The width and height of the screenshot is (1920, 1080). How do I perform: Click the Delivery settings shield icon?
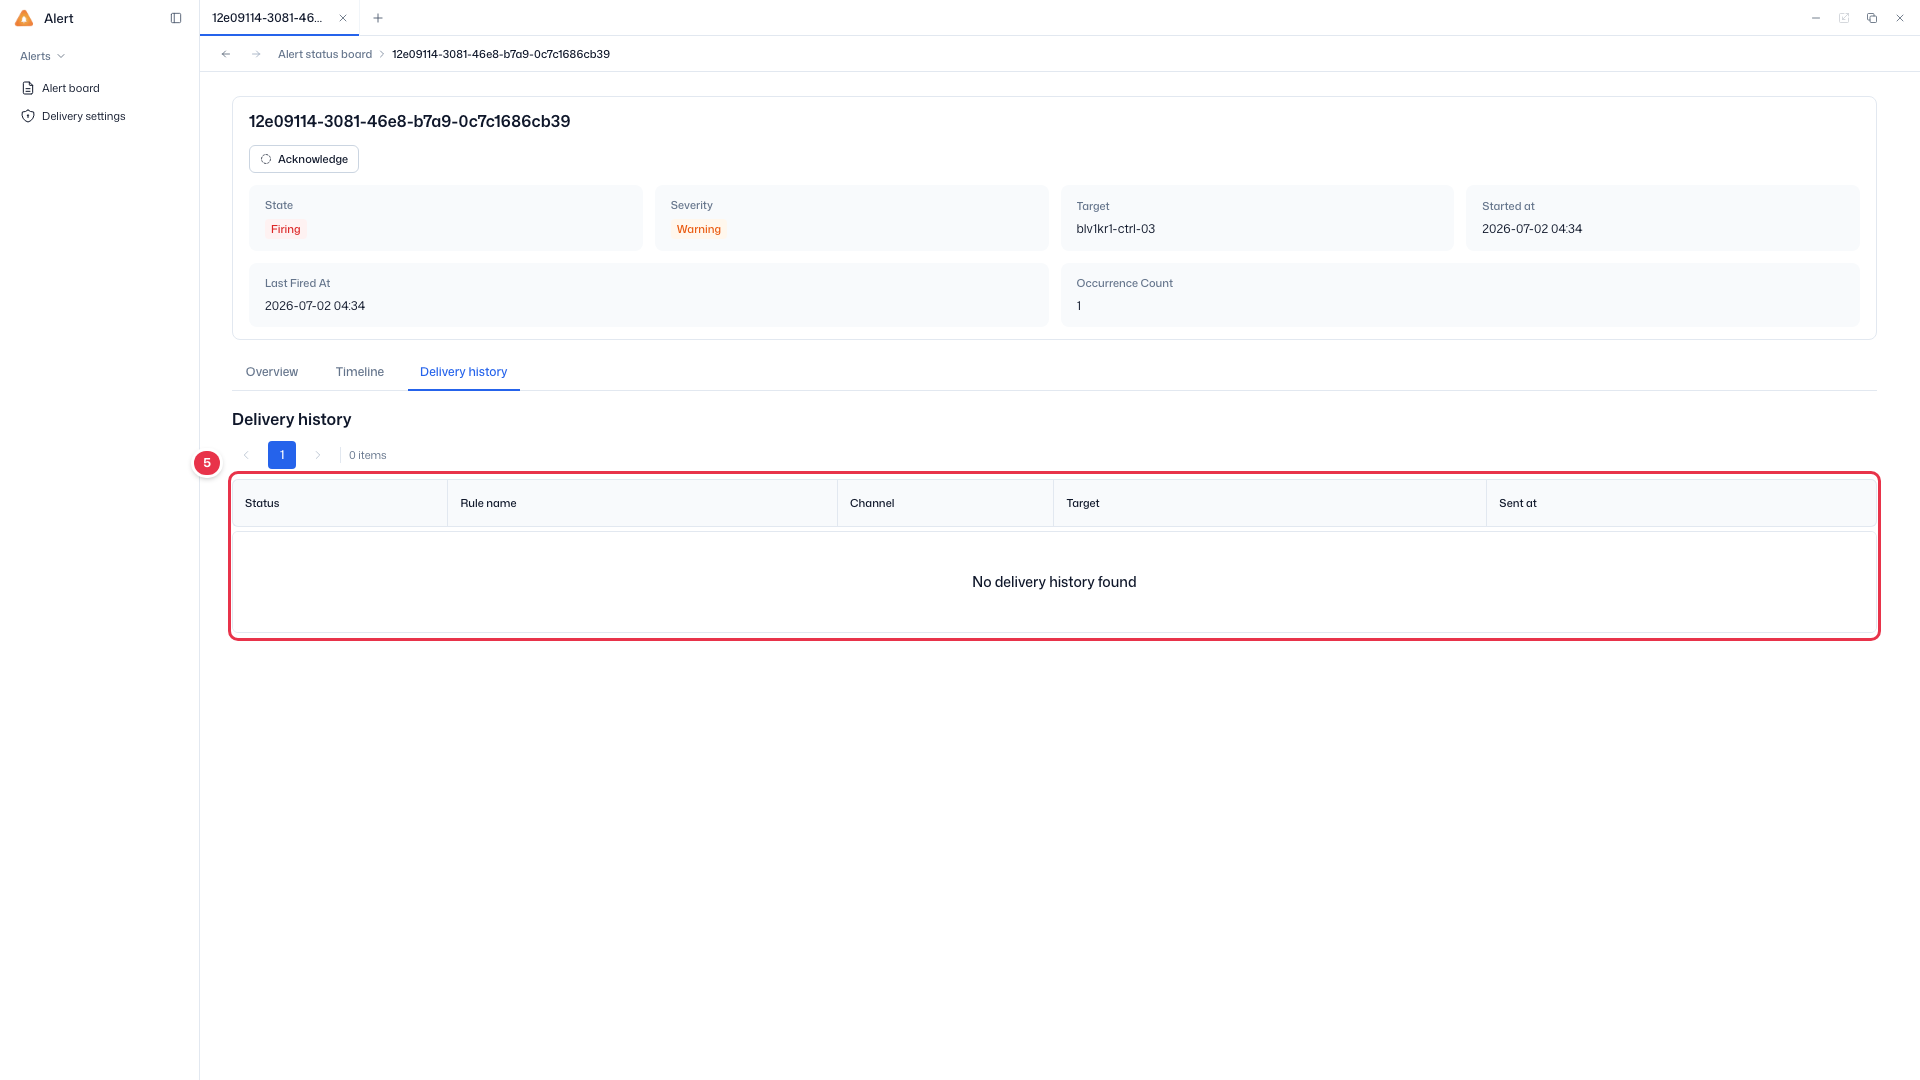click(x=28, y=116)
